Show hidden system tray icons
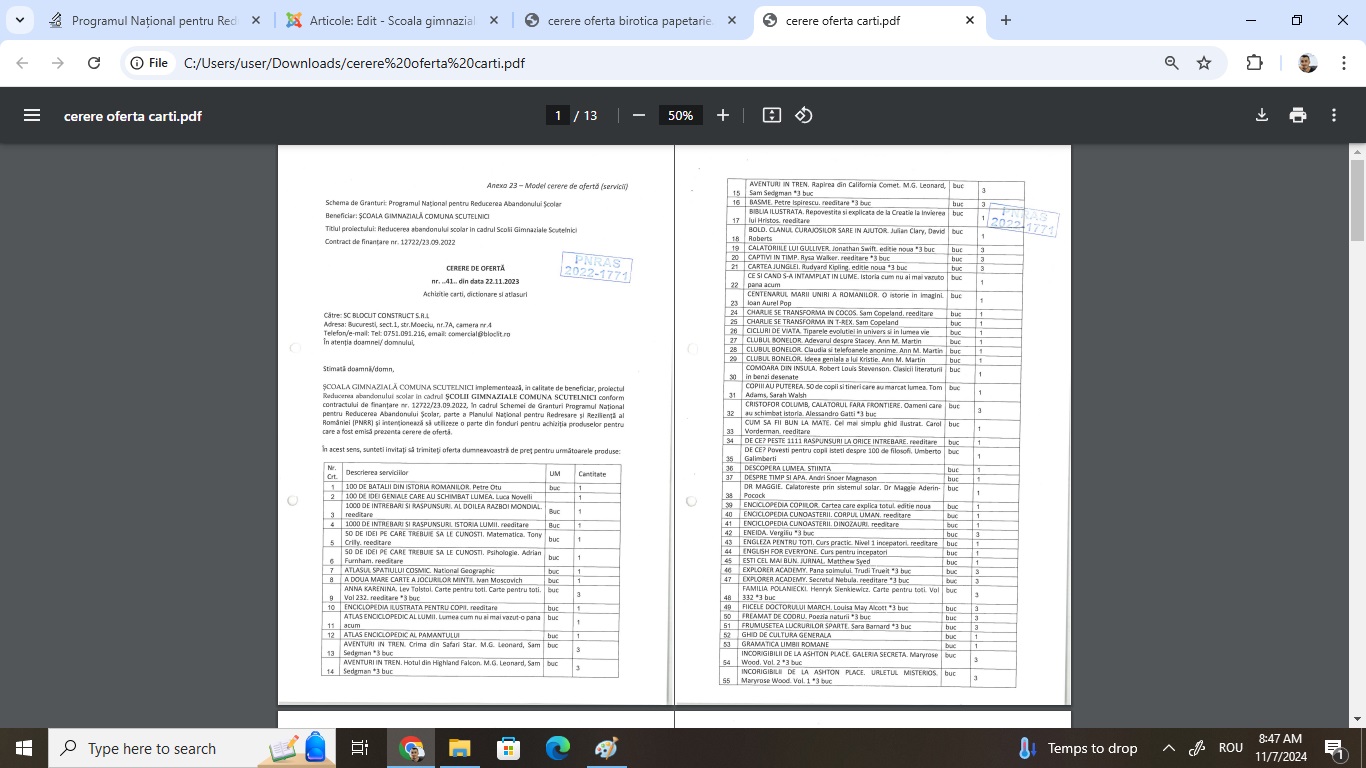 pyautogui.click(x=1168, y=748)
